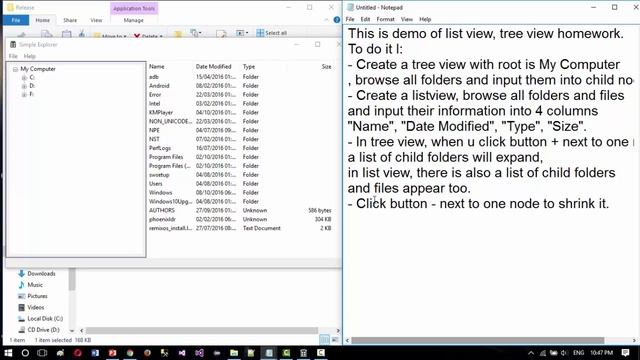Image resolution: width=640 pixels, height=360 pixels.
Task: Open Cortana search circle on taskbar
Action: [x=25, y=353]
